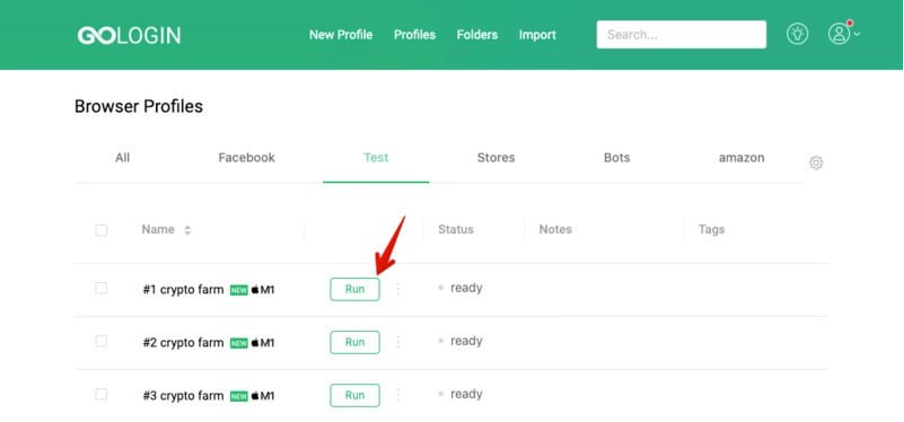The image size is (904, 422).
Task: Tick the select-all profiles checkbox
Action: point(101,231)
